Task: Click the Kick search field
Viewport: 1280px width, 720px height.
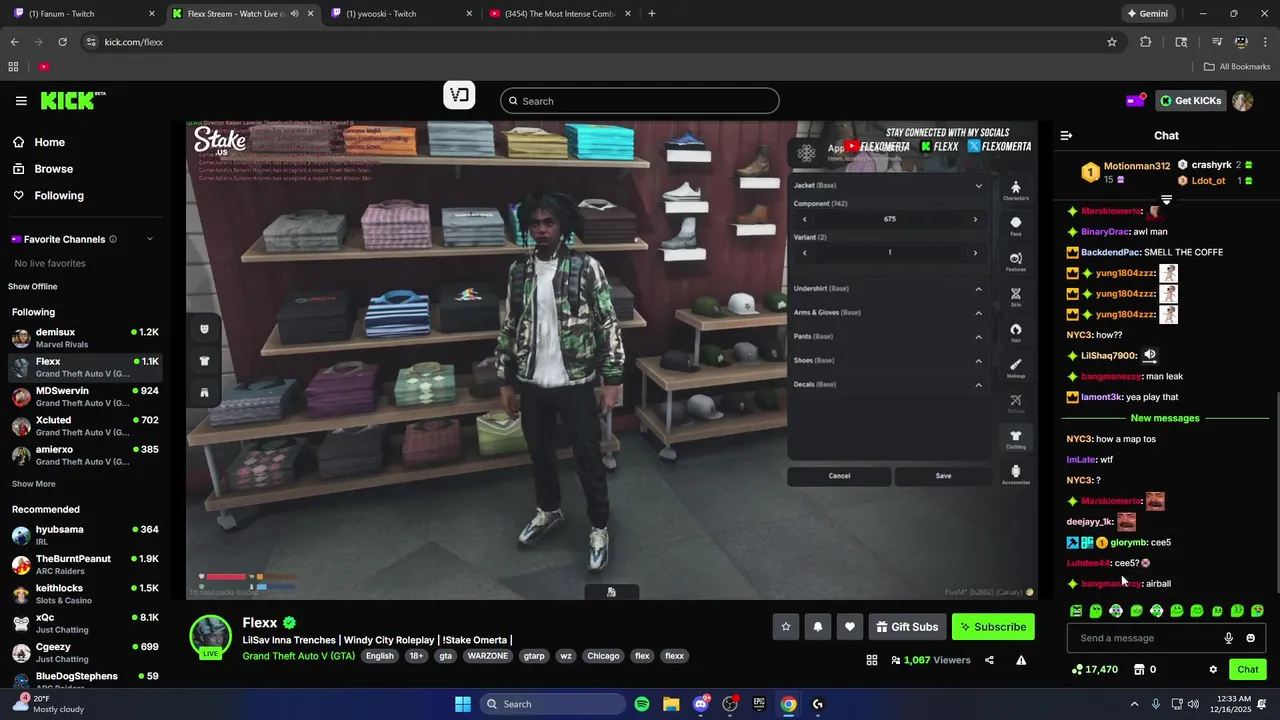Action: tap(640, 101)
